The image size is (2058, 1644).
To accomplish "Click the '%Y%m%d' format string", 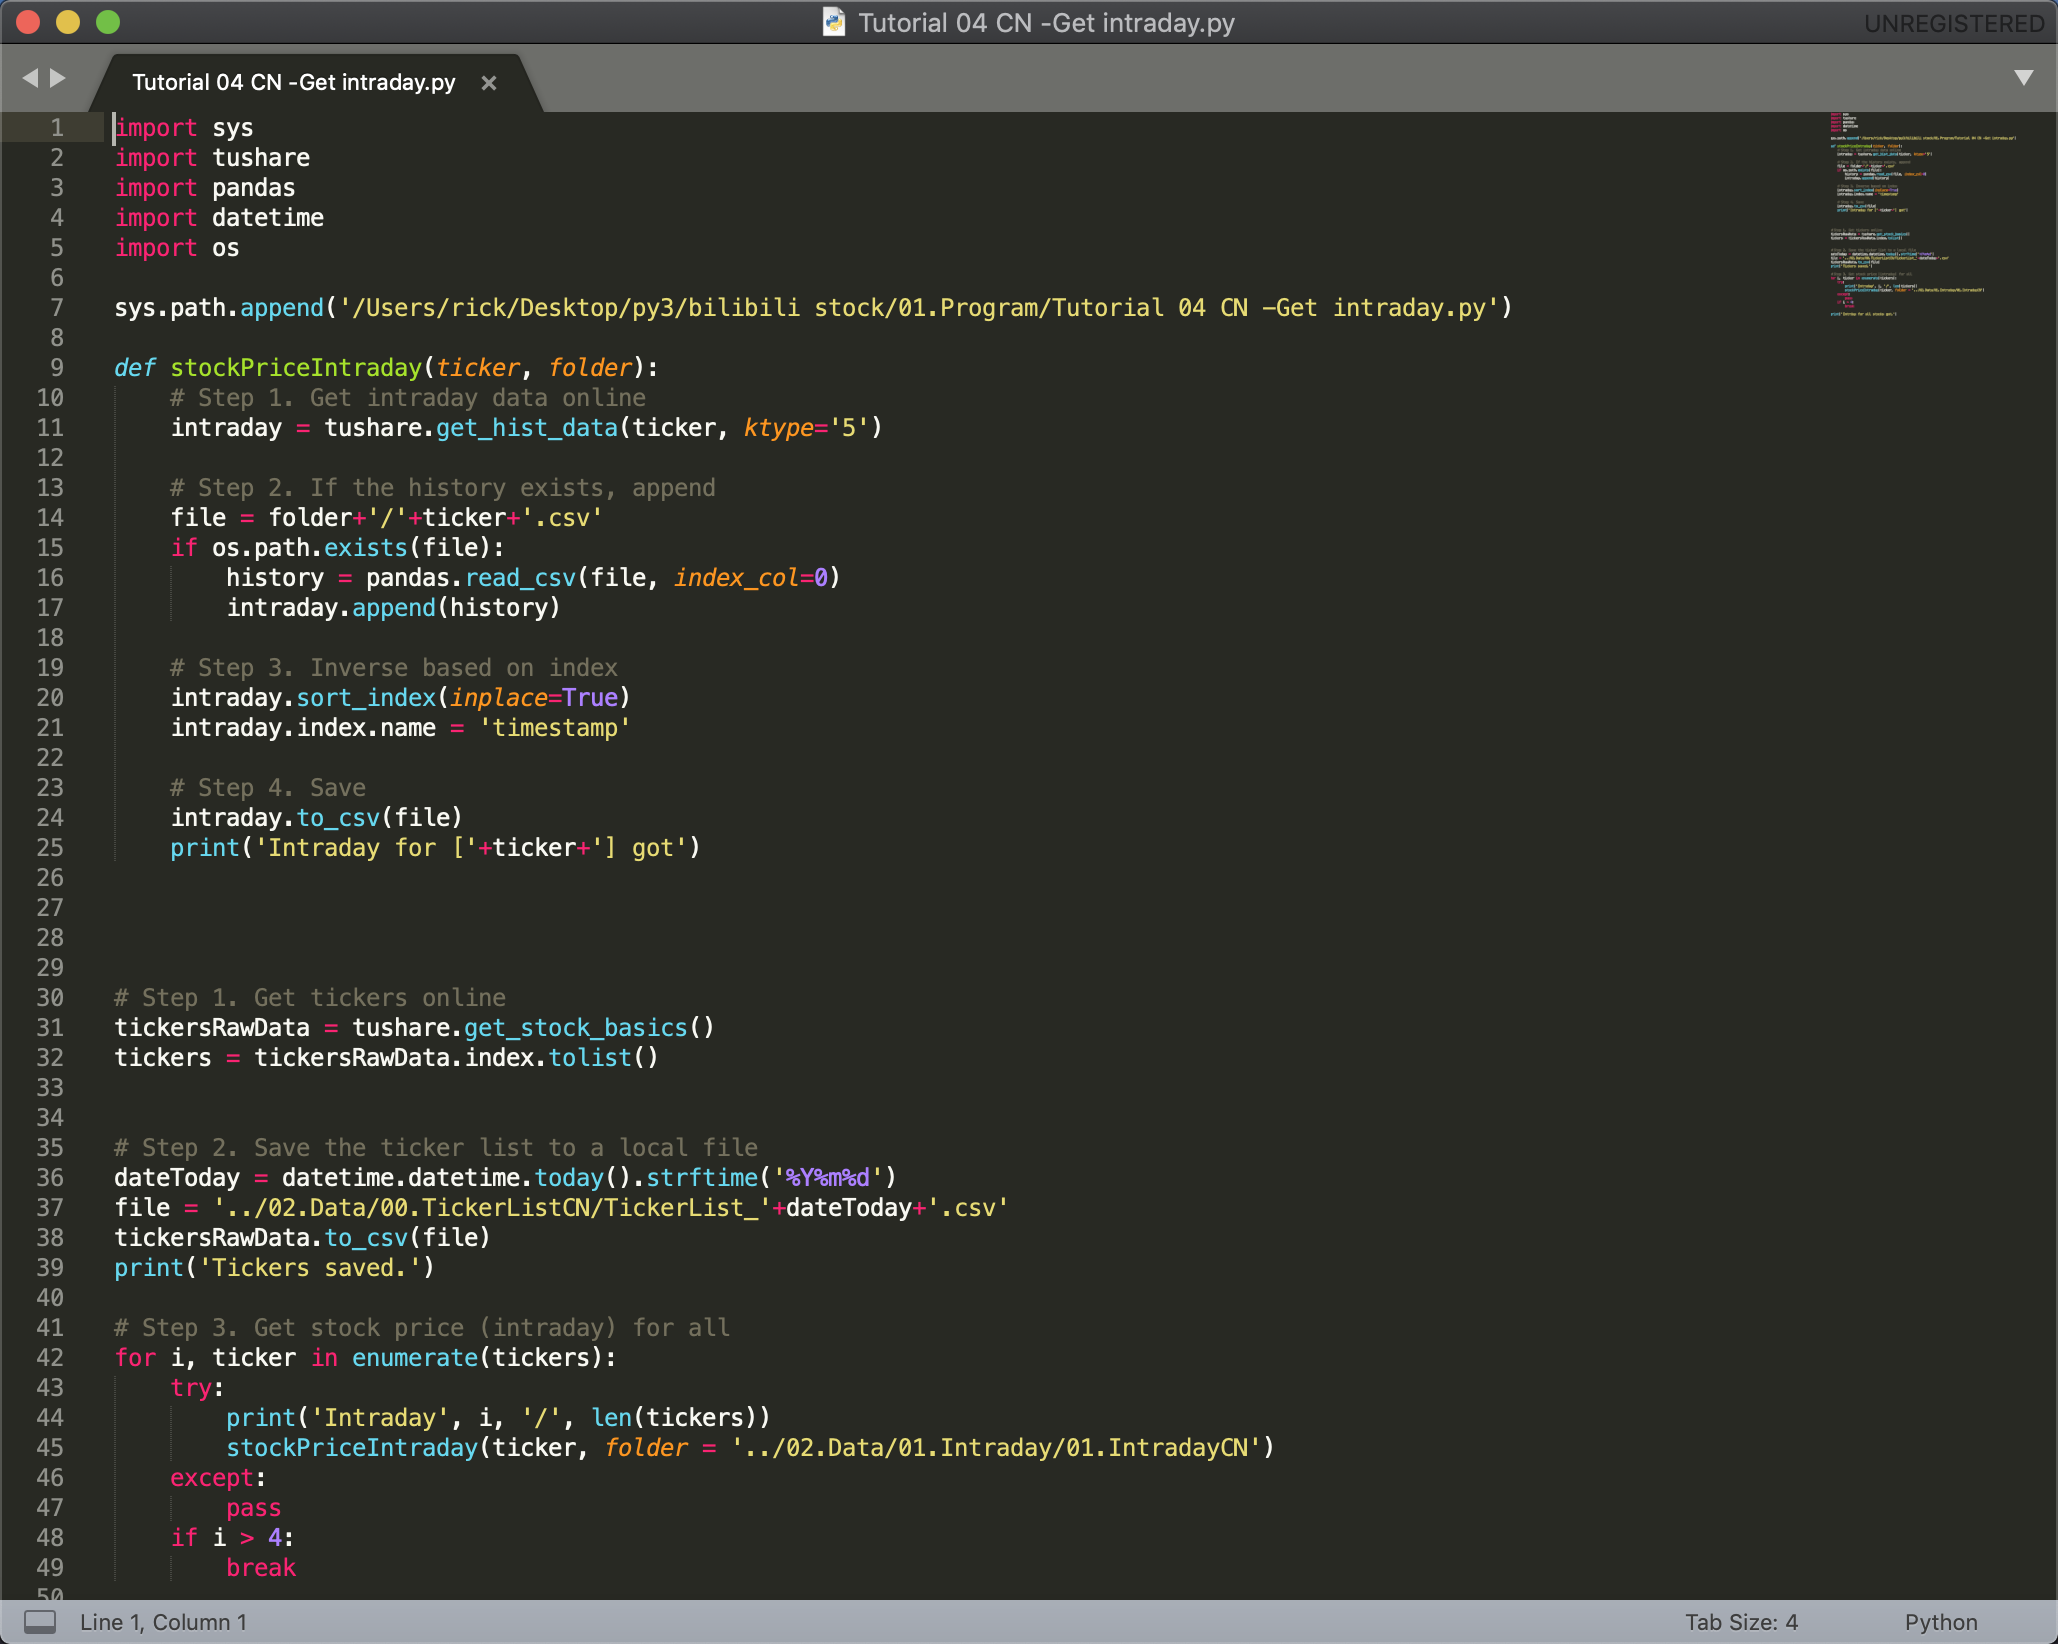I will 828,1178.
